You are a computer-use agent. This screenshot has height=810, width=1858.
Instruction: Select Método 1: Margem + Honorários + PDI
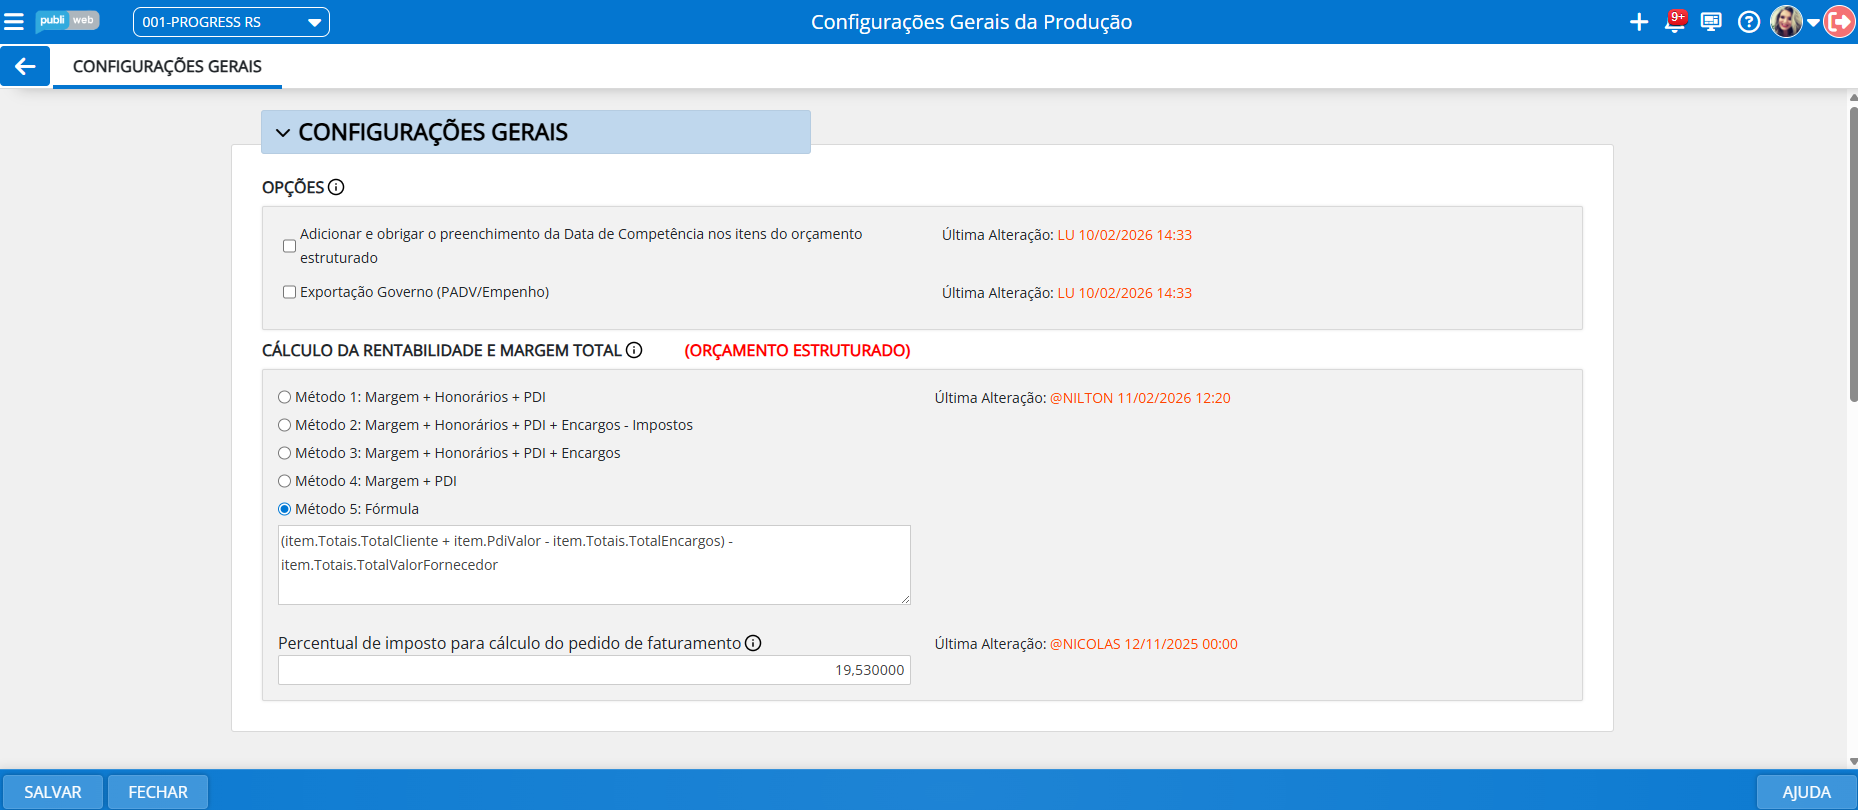point(285,397)
